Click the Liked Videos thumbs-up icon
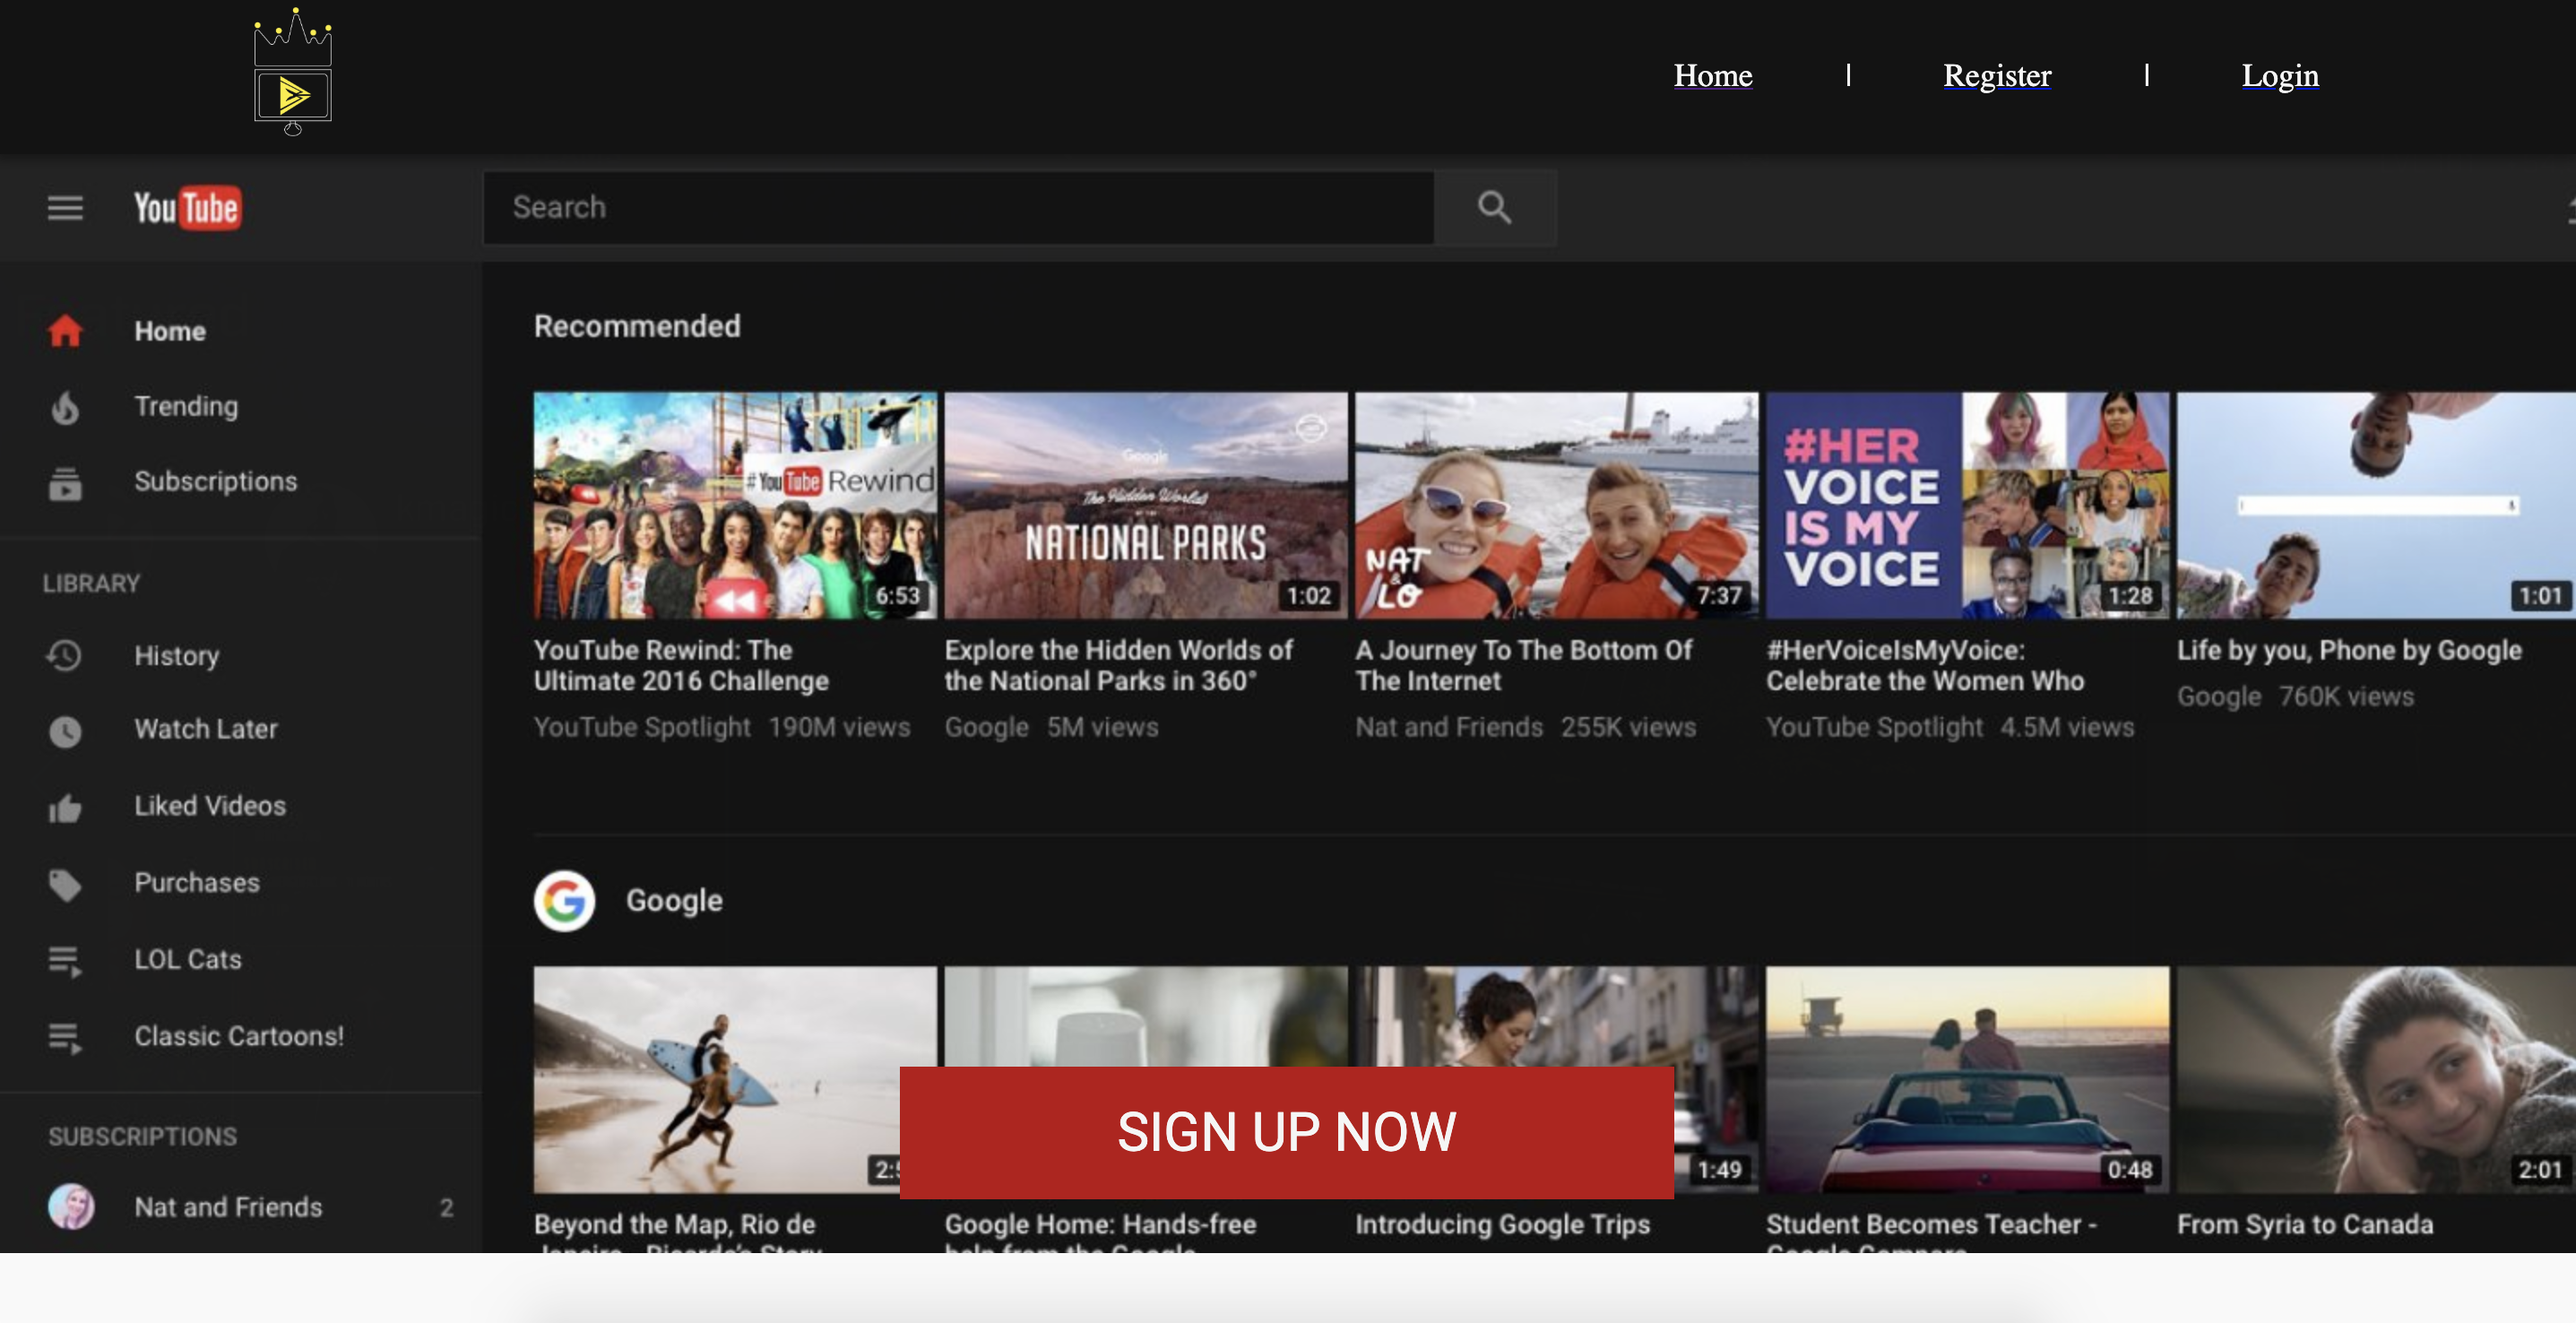The height and width of the screenshot is (1323, 2576). pos(65,808)
